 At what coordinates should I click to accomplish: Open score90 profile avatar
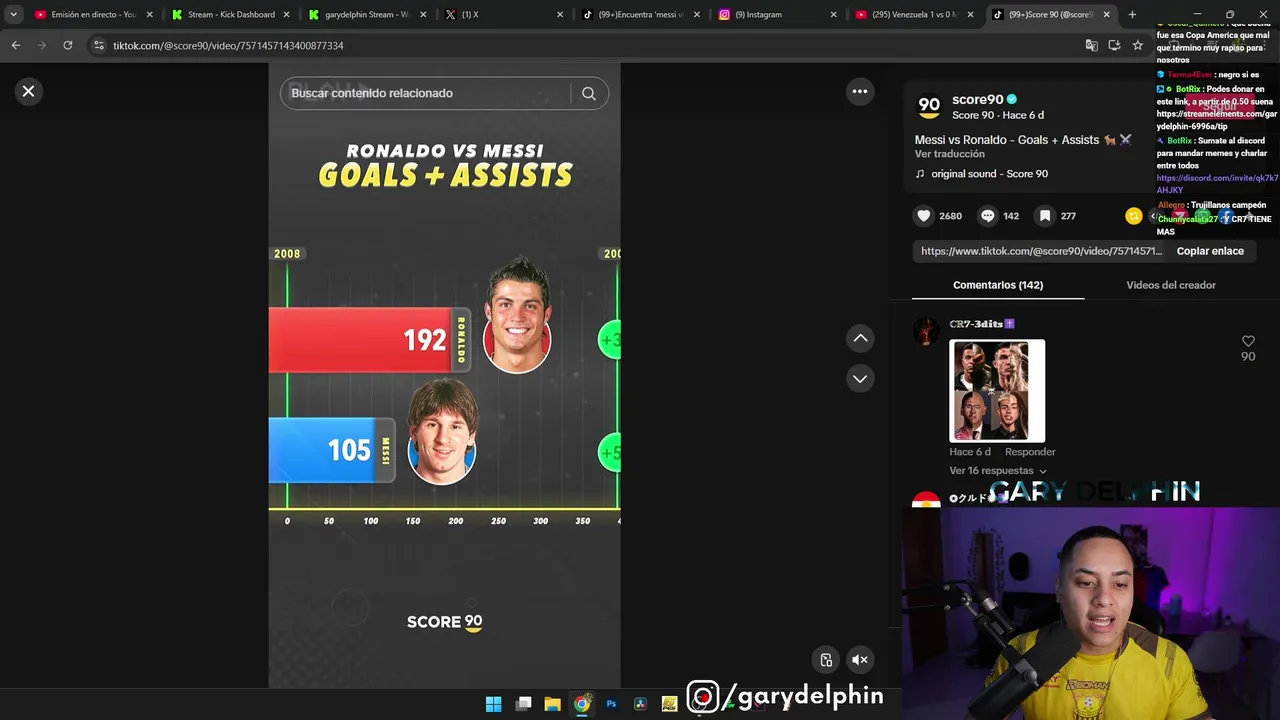[929, 105]
